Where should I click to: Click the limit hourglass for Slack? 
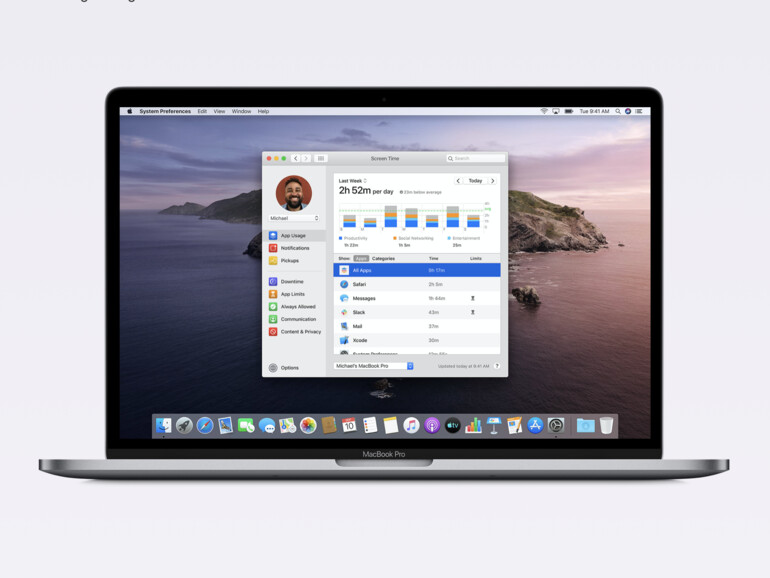tap(473, 312)
